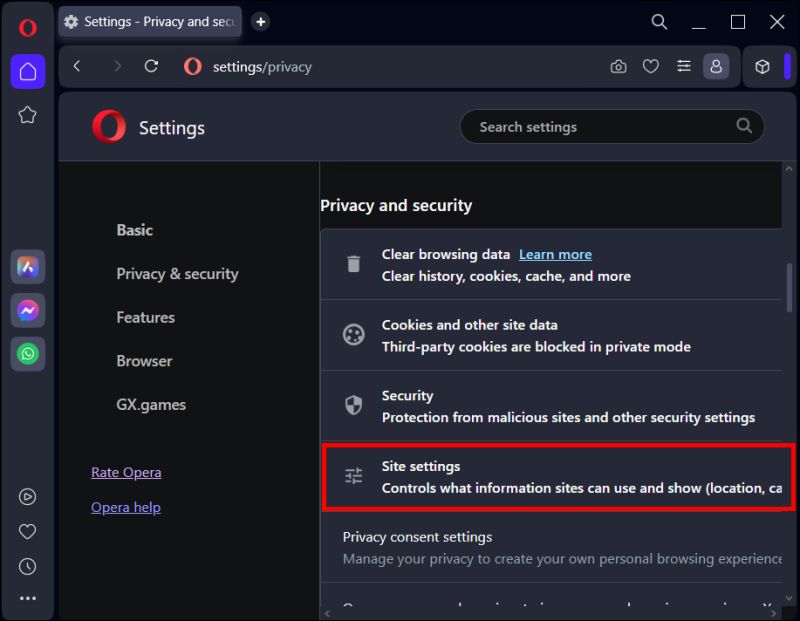Open WhatsApp in the sidebar
Screen dimensions: 800x621
coord(28,353)
